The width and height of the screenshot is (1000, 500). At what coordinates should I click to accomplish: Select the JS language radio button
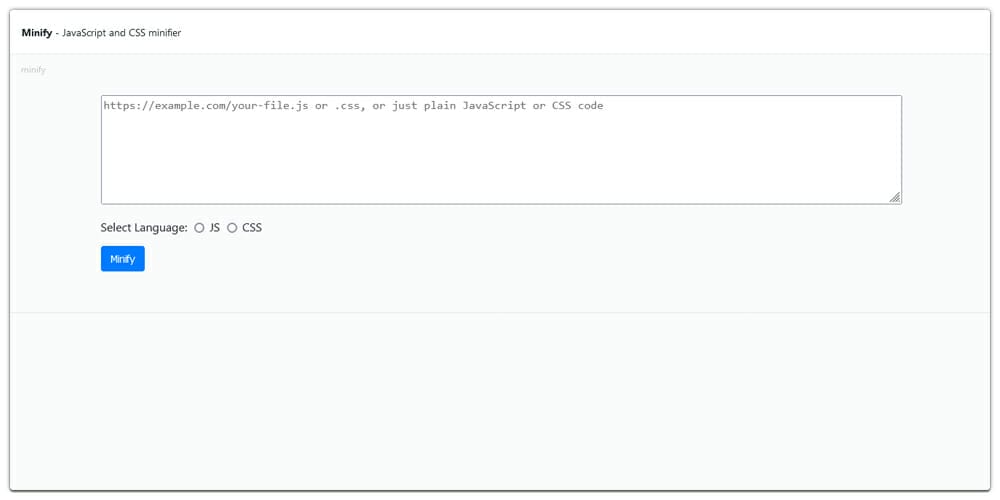tap(199, 228)
